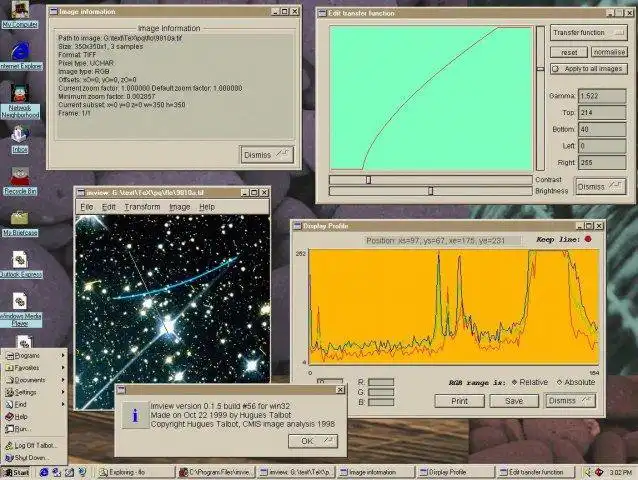This screenshot has height=480, width=638.
Task: Toggle the Keep line red indicator
Action: click(x=588, y=239)
